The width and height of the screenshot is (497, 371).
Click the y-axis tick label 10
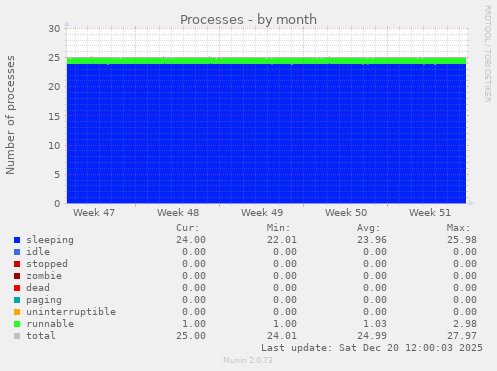tap(54, 145)
